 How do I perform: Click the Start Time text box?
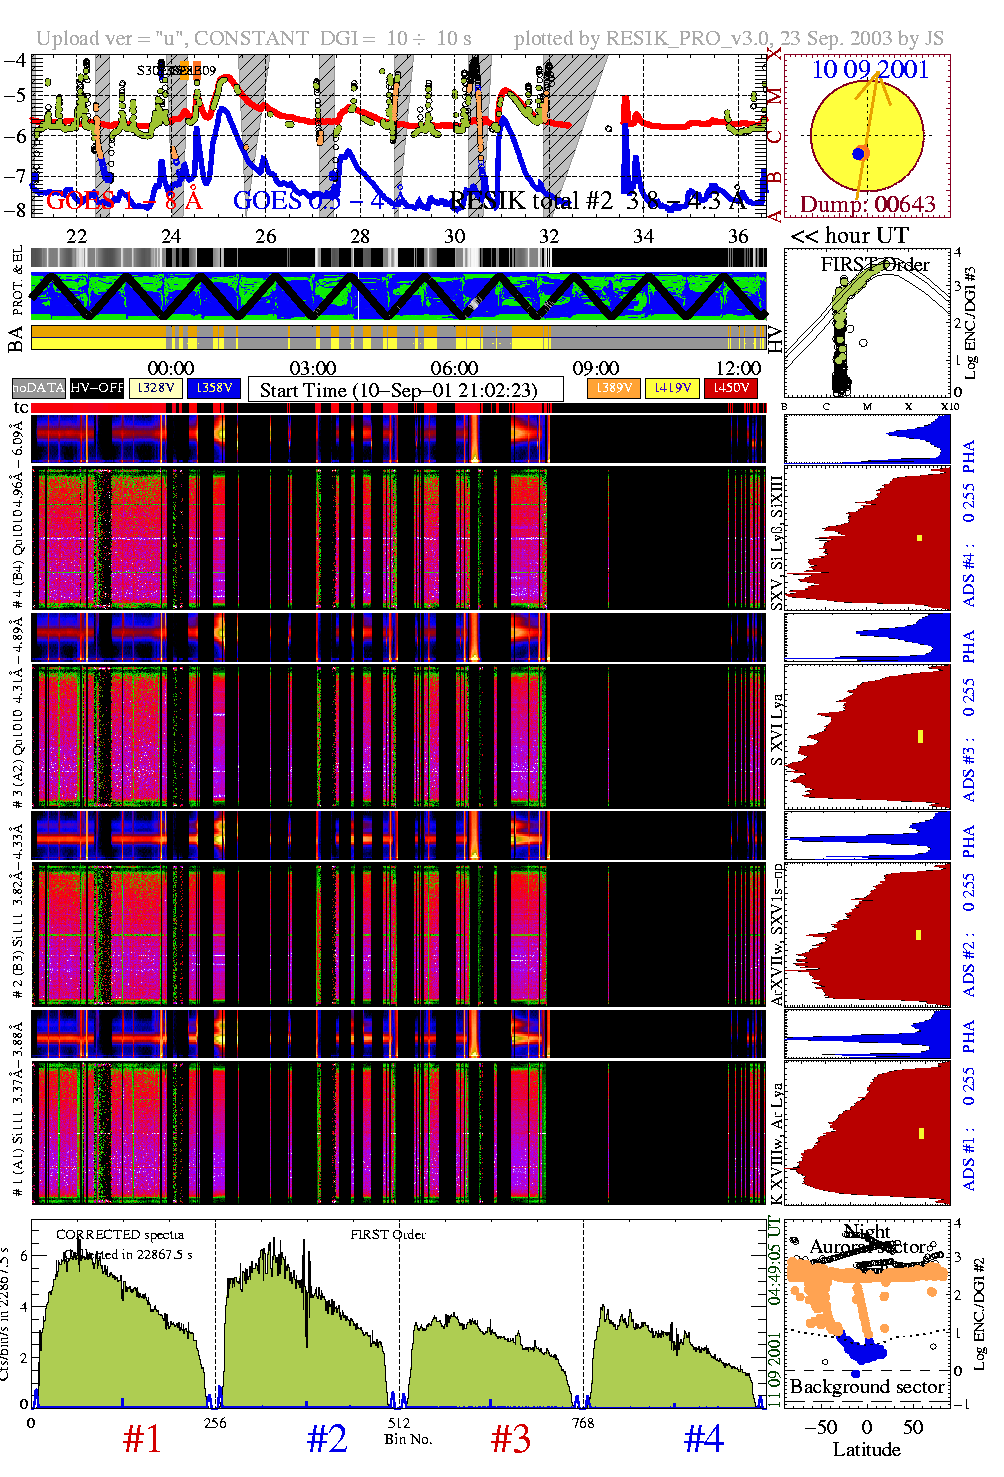pyautogui.click(x=398, y=390)
